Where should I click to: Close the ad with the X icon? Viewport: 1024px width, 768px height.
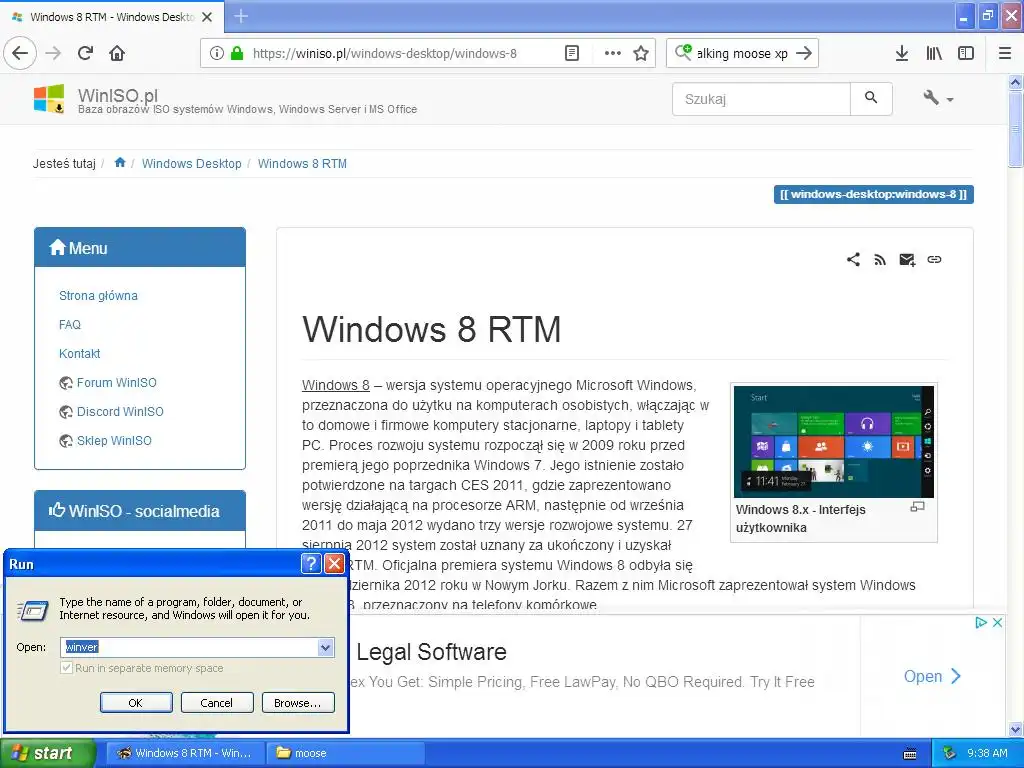[997, 622]
